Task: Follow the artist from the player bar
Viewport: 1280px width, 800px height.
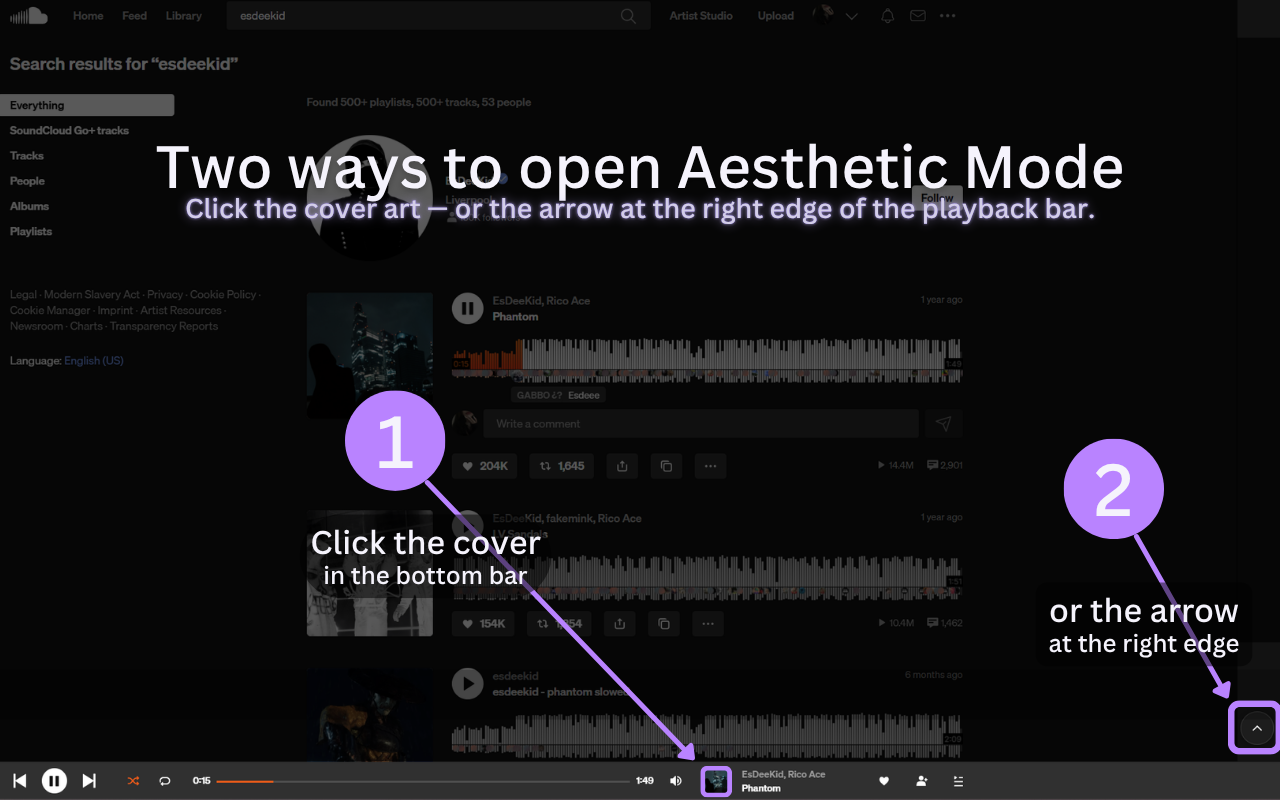Action: pos(921,781)
